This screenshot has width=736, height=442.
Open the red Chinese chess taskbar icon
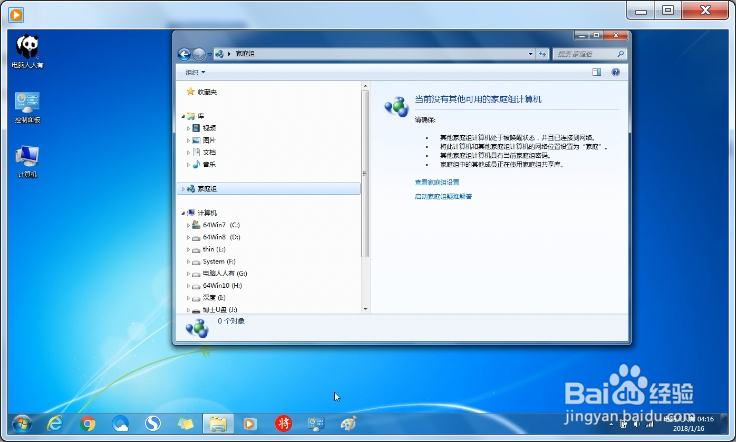283,424
